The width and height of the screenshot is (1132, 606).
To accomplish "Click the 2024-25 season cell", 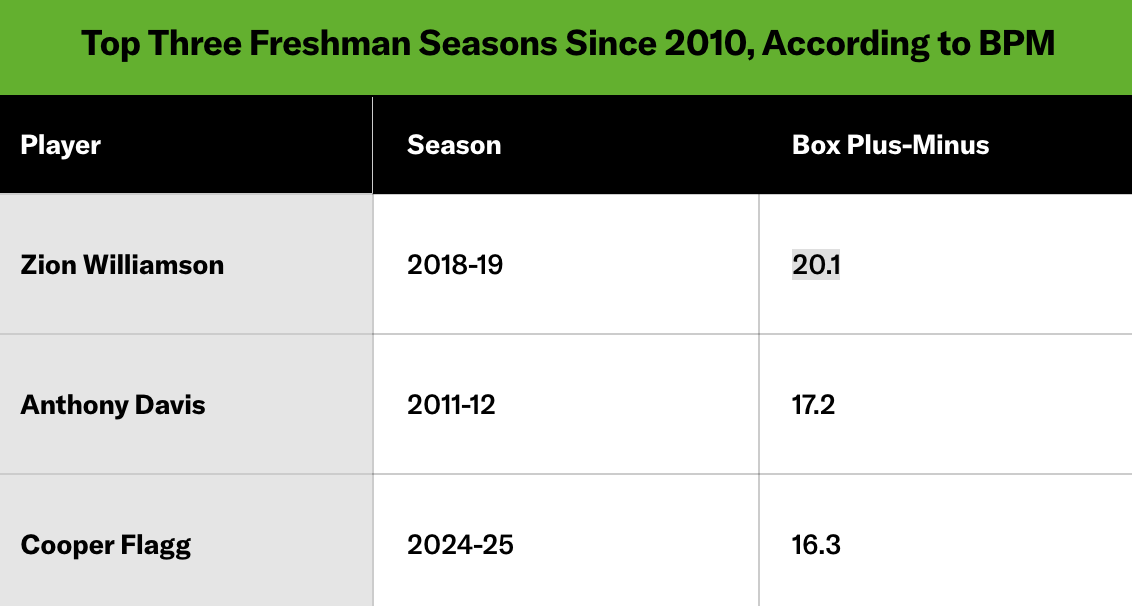I will [461, 545].
